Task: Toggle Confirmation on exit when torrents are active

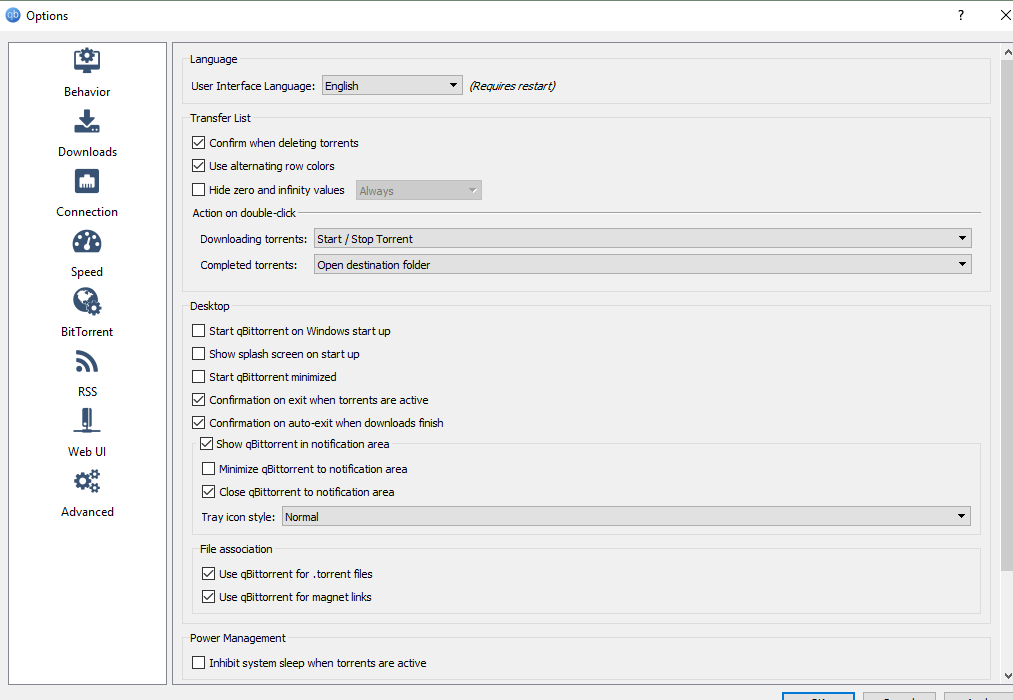Action: tap(199, 400)
